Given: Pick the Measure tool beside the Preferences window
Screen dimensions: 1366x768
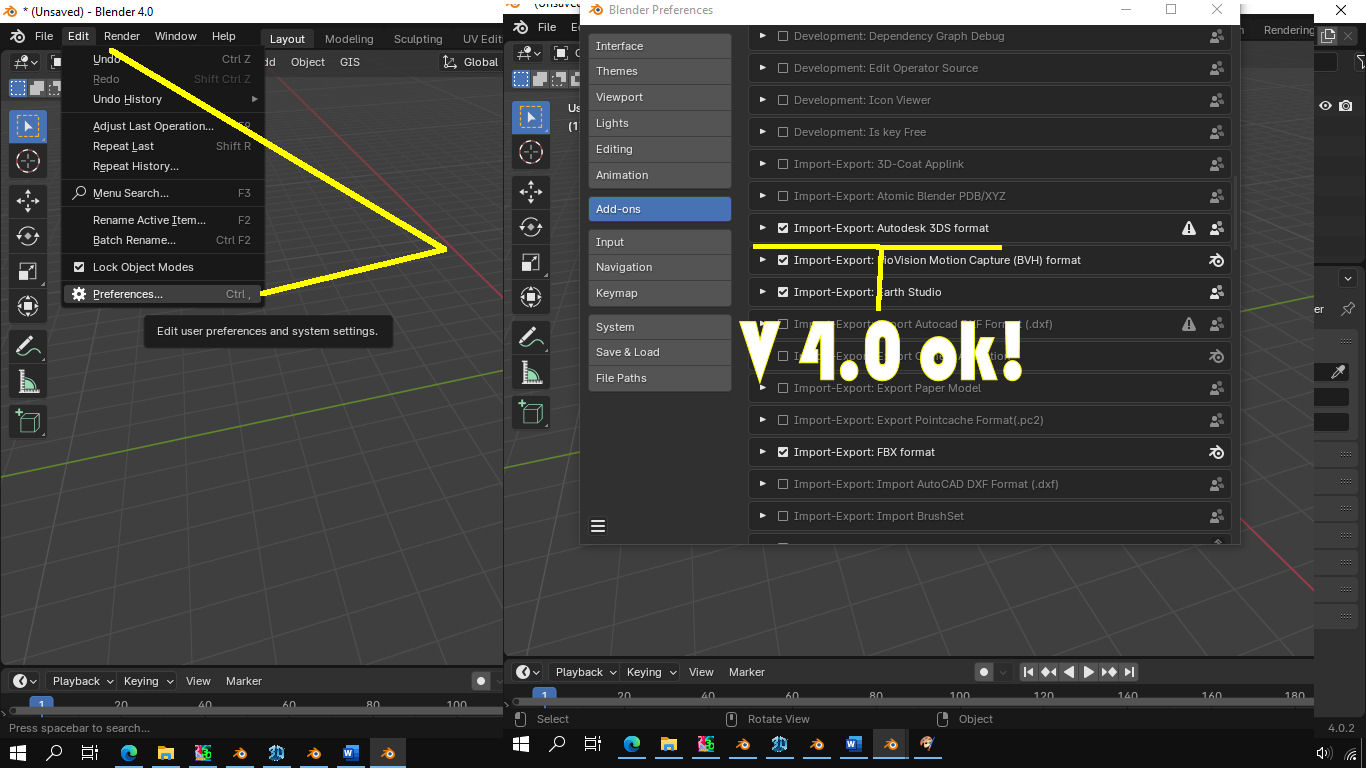Looking at the screenshot, I should click(531, 373).
